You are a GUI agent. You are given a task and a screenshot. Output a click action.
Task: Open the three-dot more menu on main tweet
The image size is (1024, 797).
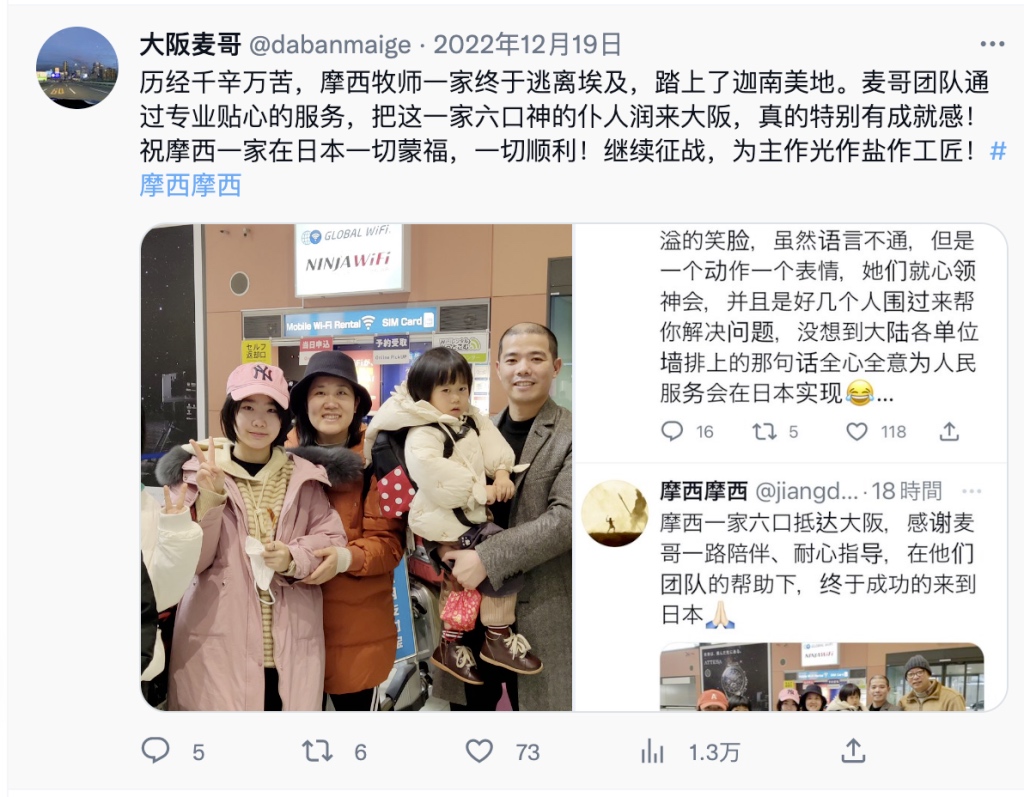click(992, 44)
